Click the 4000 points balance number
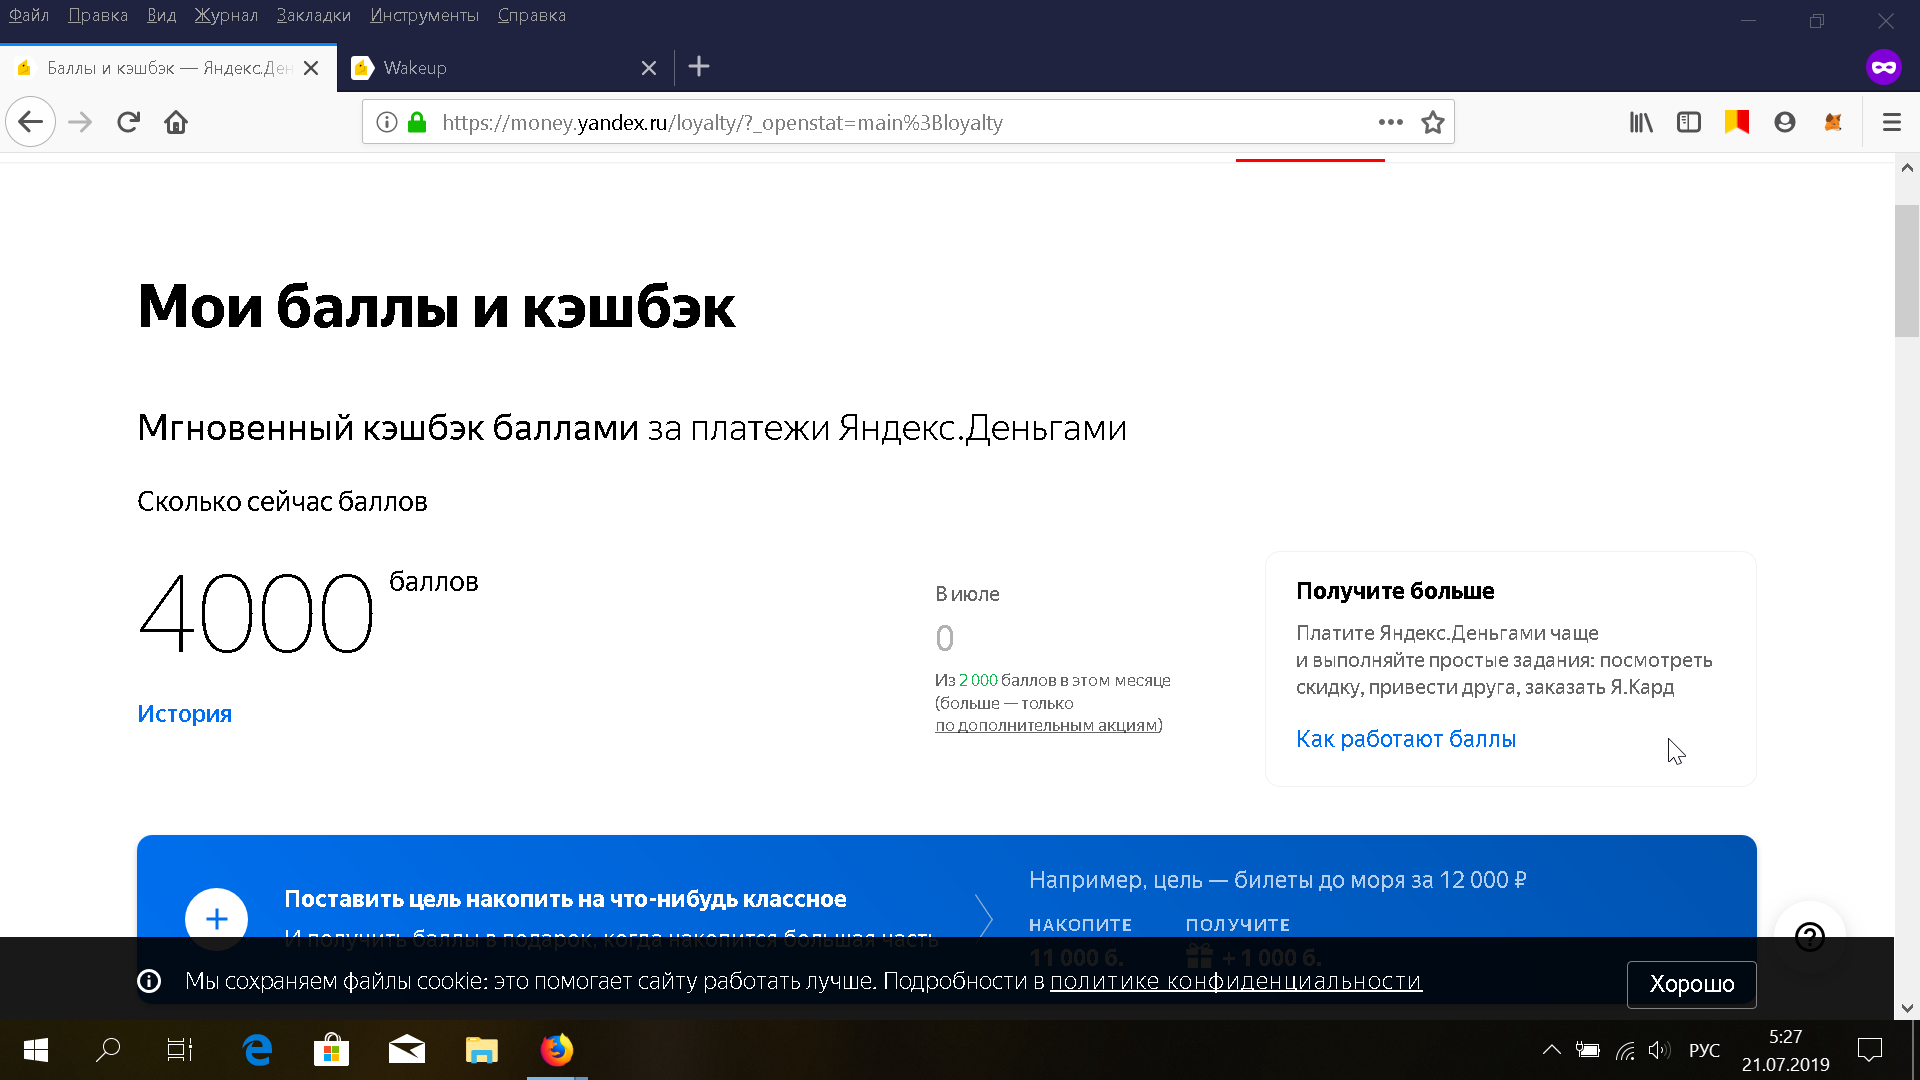The height and width of the screenshot is (1080, 1920). point(256,612)
